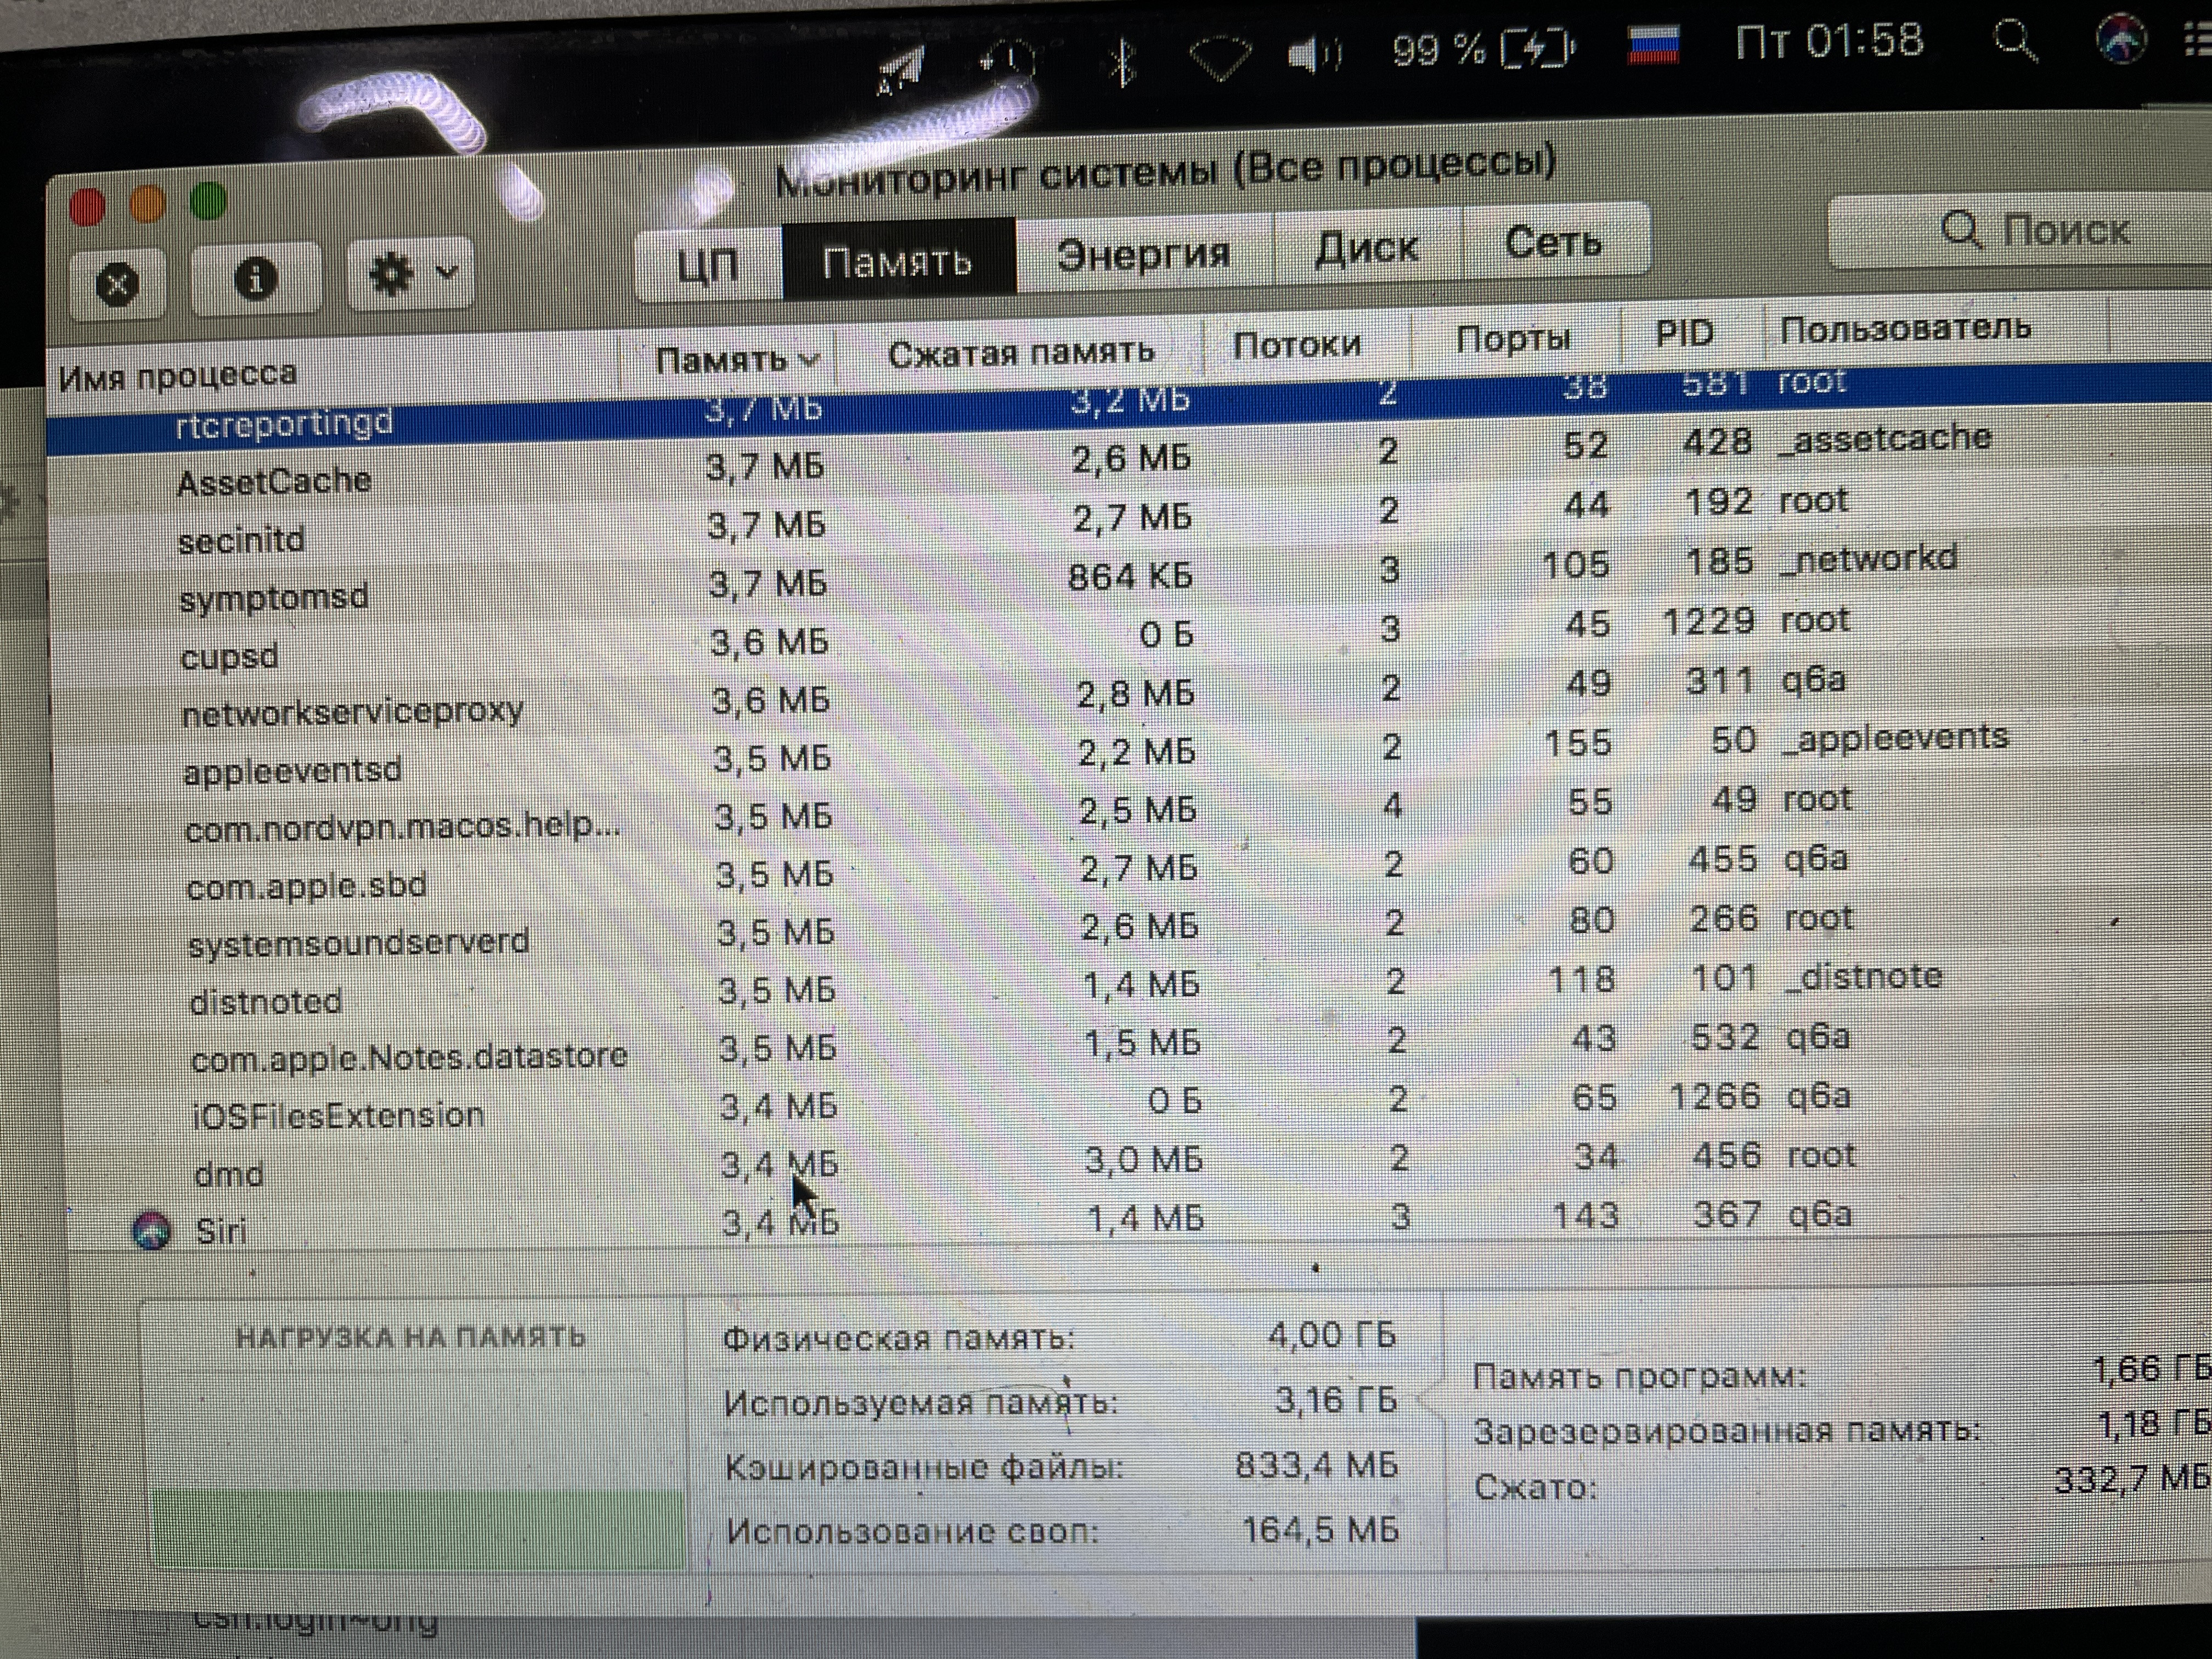The image size is (2212, 1659).
Task: Click the Siri app icon in process list
Action: click(x=152, y=1230)
